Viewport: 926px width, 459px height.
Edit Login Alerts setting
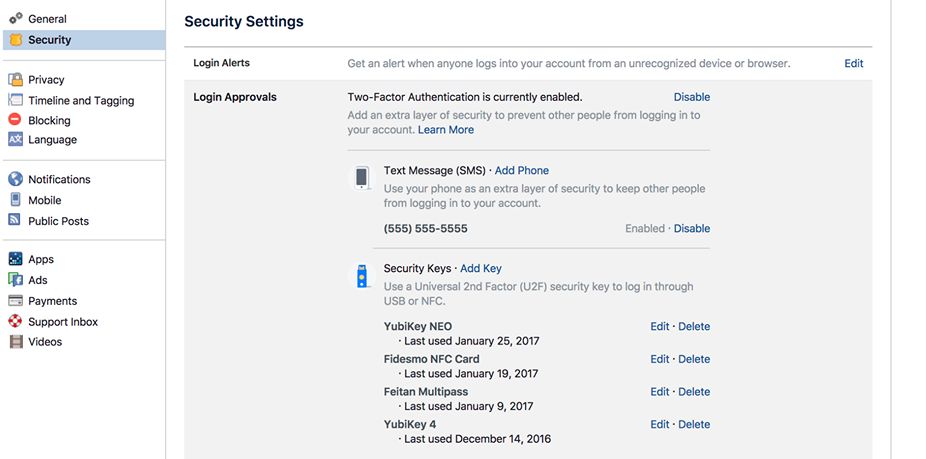click(853, 63)
